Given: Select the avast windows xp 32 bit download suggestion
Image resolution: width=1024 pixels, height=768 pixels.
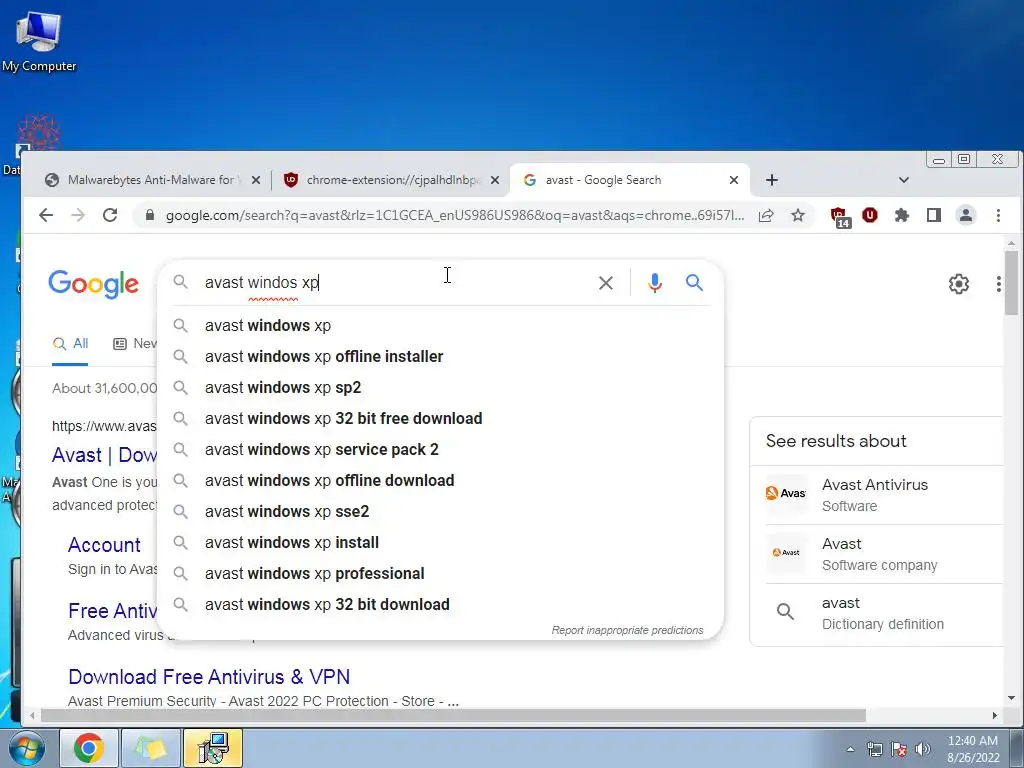Looking at the screenshot, I should click(441, 605).
